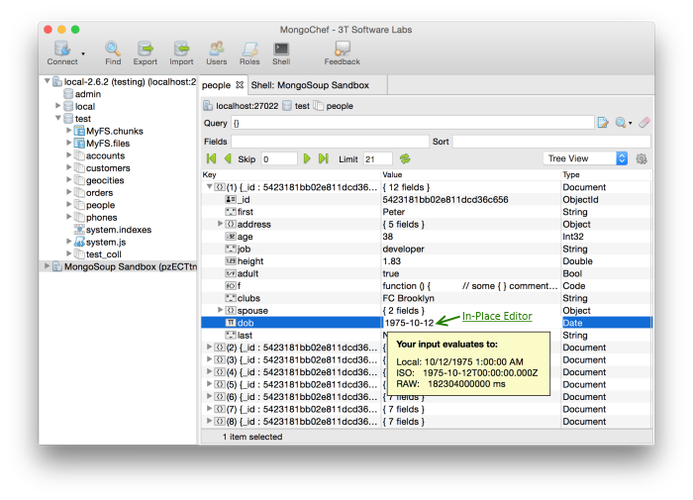This screenshot has height=500, width=693.
Task: Expand the MongoSoup Sandbox connection
Action: [x=47, y=266]
